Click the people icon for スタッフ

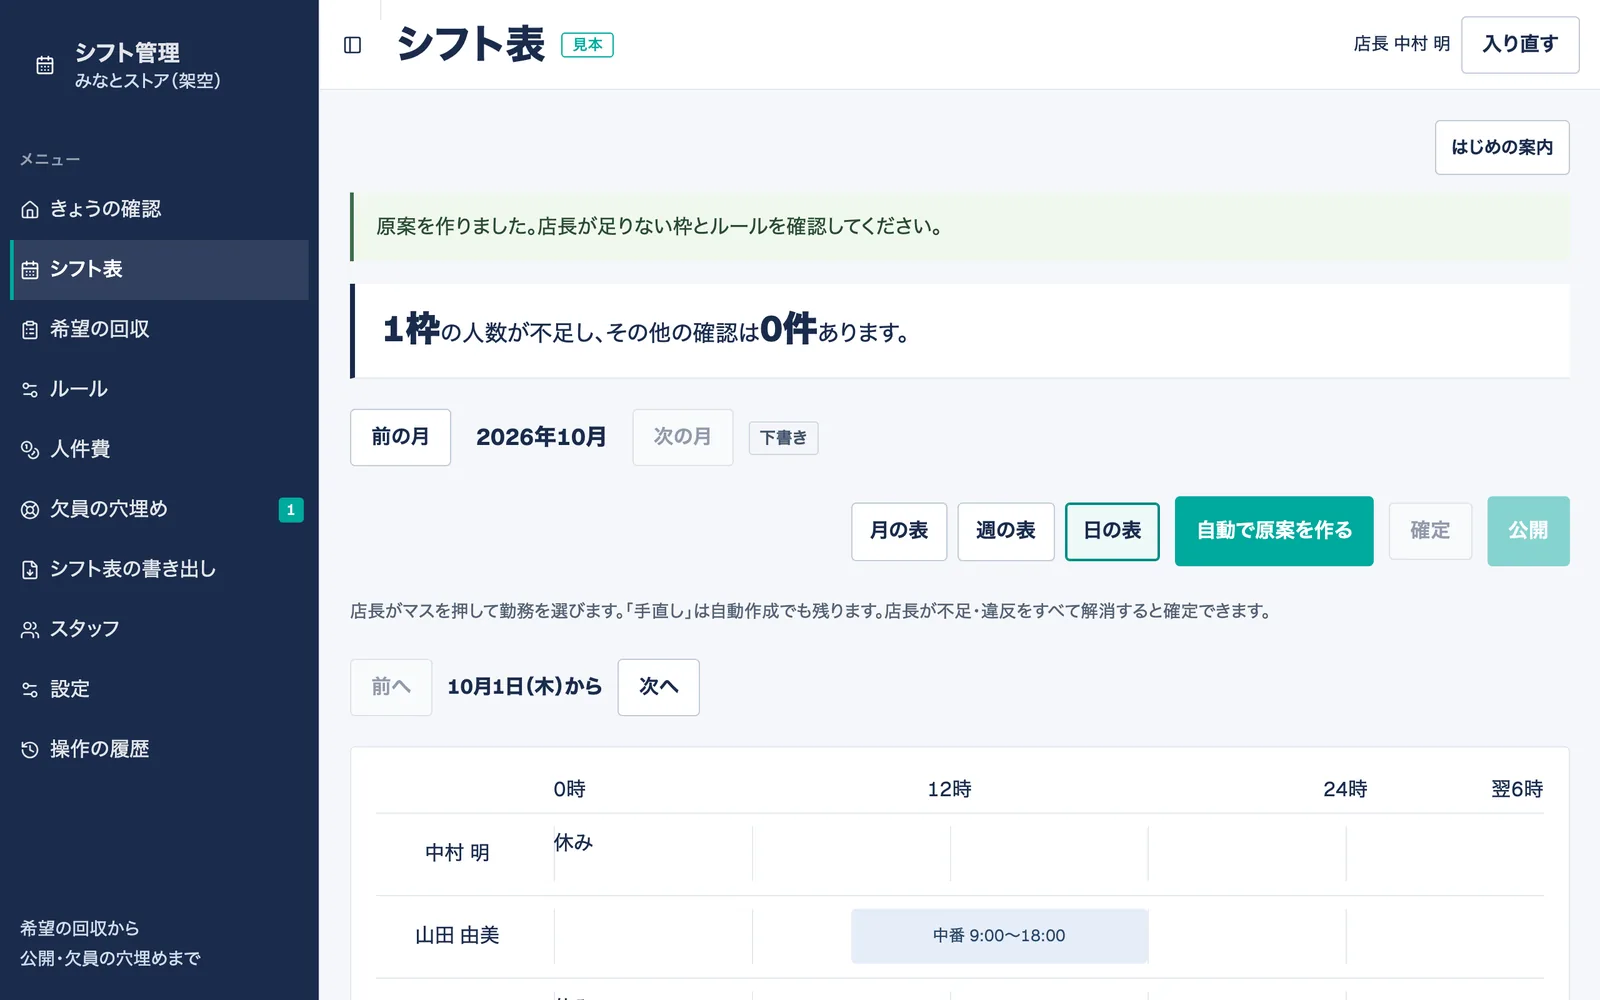30,630
